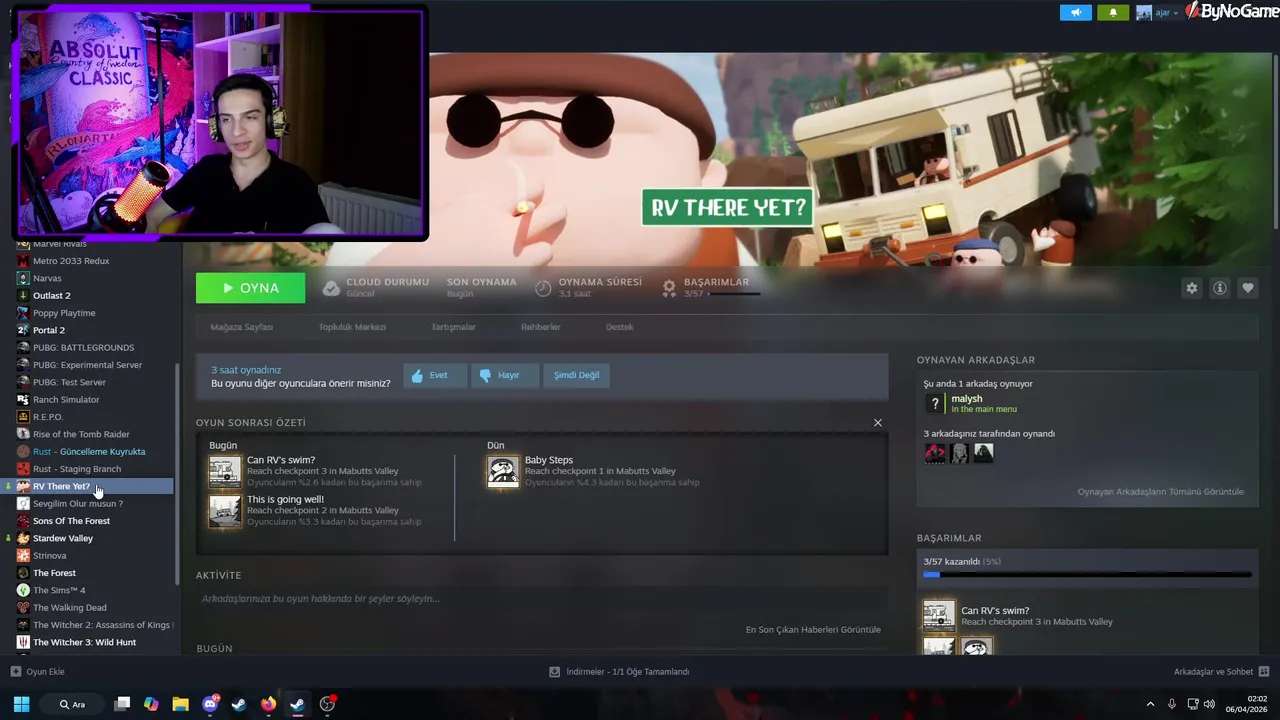
Task: Show hidden system tray icons chevron
Action: pyautogui.click(x=1150, y=704)
